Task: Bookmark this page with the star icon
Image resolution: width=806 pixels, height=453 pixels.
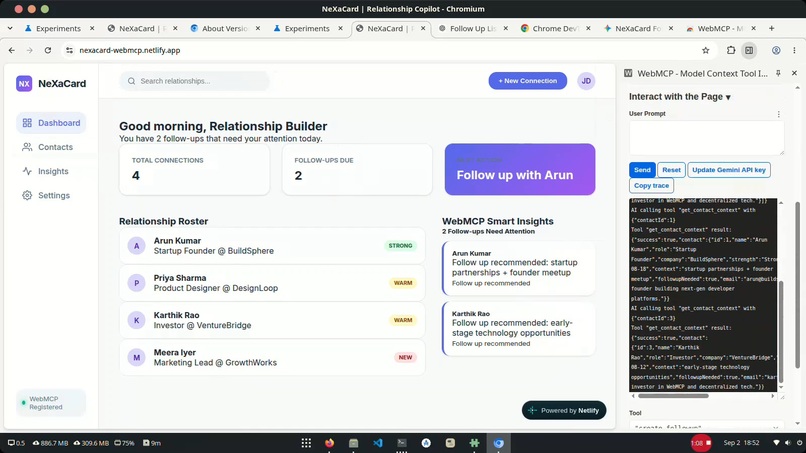Action: (705, 50)
